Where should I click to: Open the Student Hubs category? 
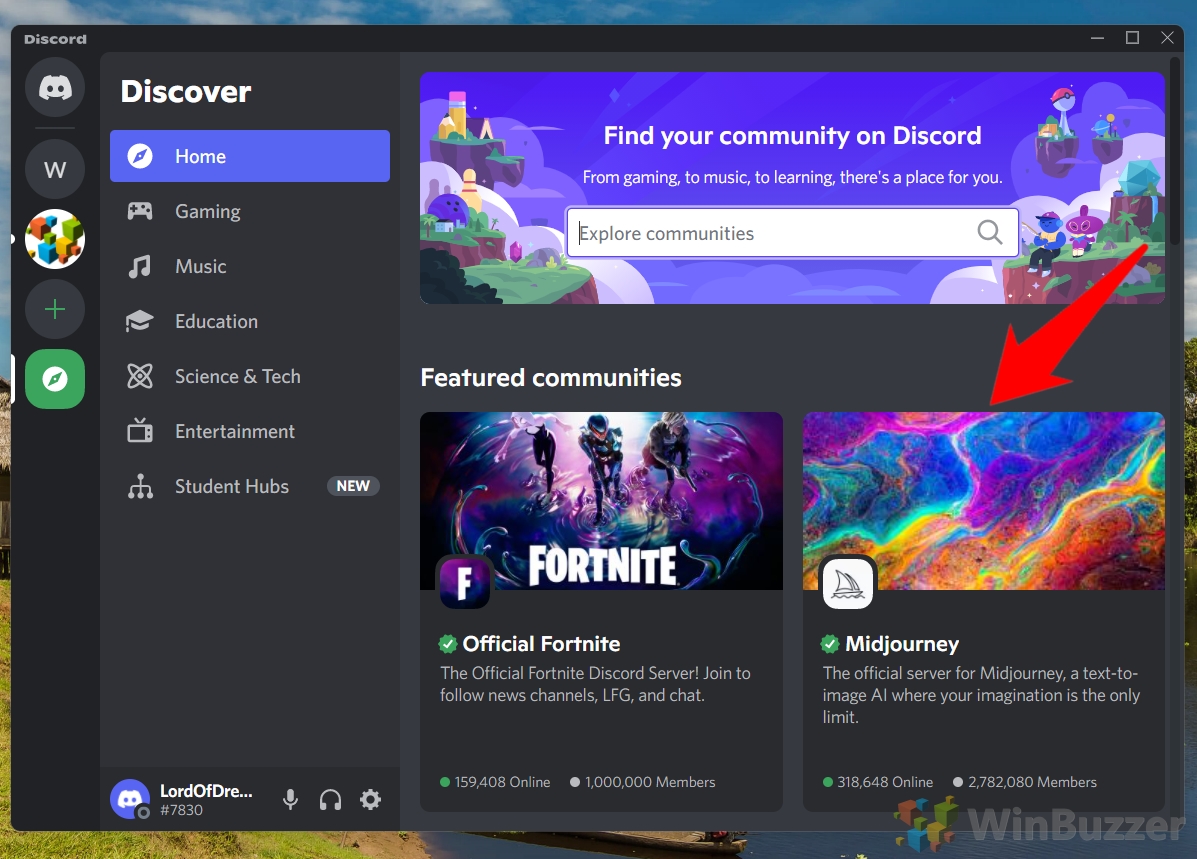[x=250, y=486]
